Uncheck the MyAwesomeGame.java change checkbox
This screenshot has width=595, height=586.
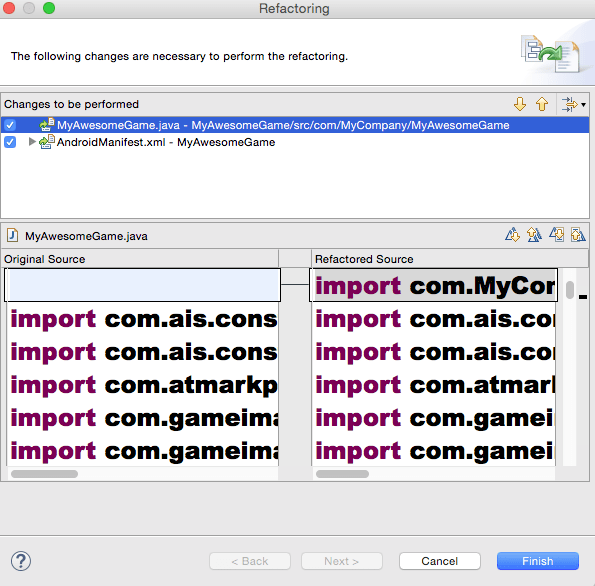click(10, 125)
